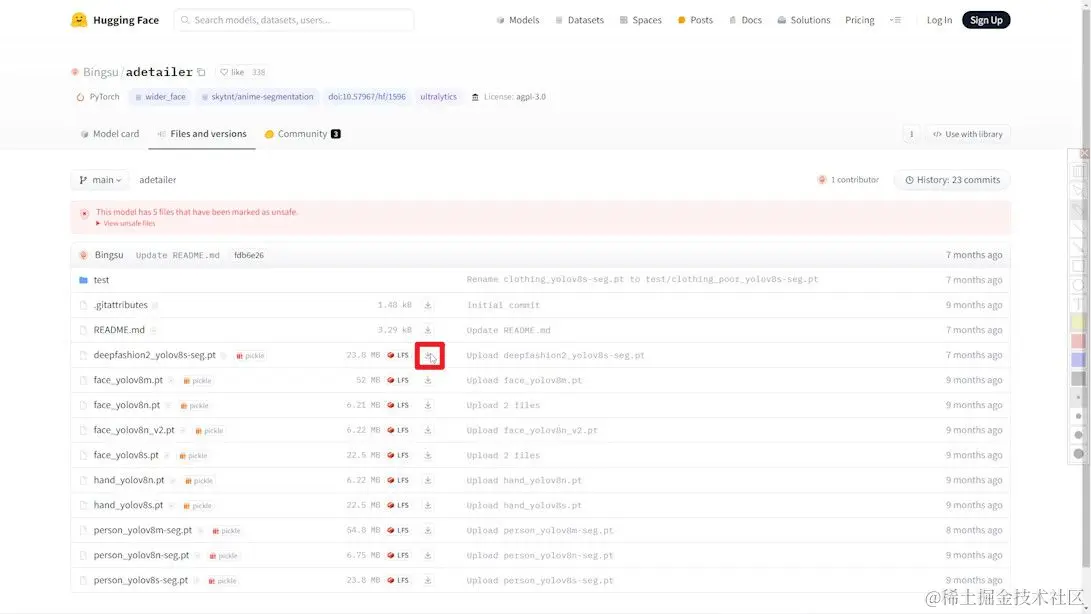Go to Spaces in navigation
The height and width of the screenshot is (614, 1091).
coord(640,20)
